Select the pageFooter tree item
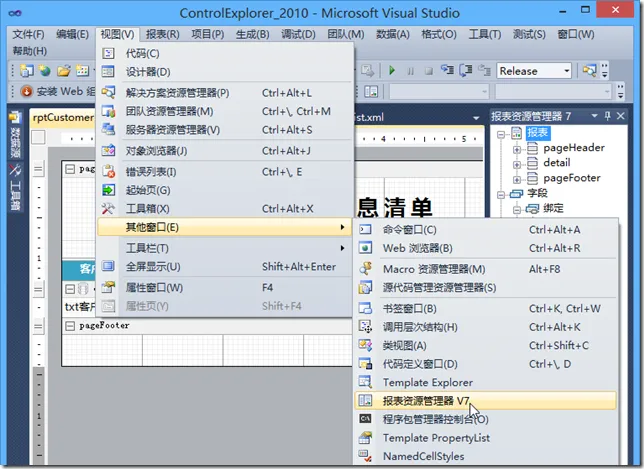 point(572,178)
